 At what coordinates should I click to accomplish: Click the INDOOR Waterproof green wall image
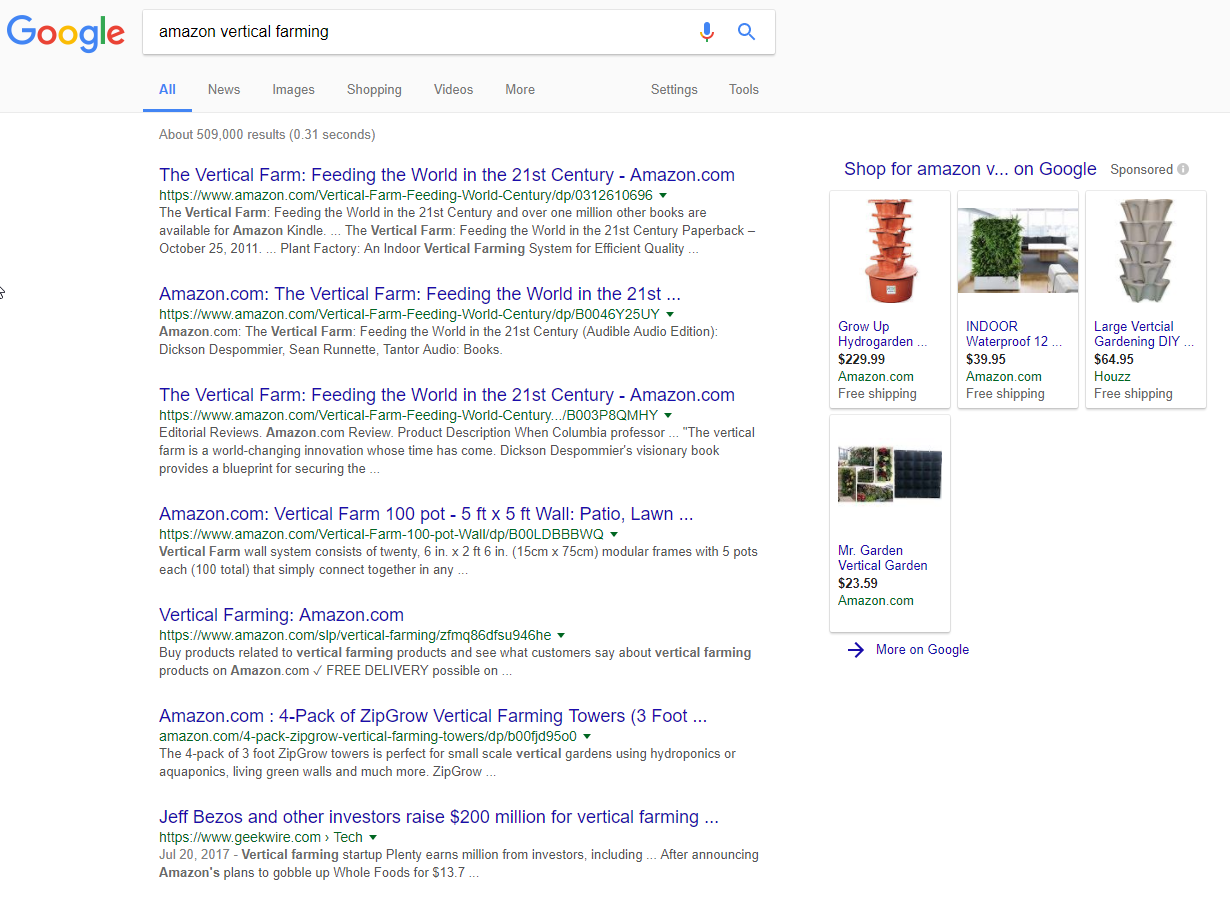point(1018,251)
